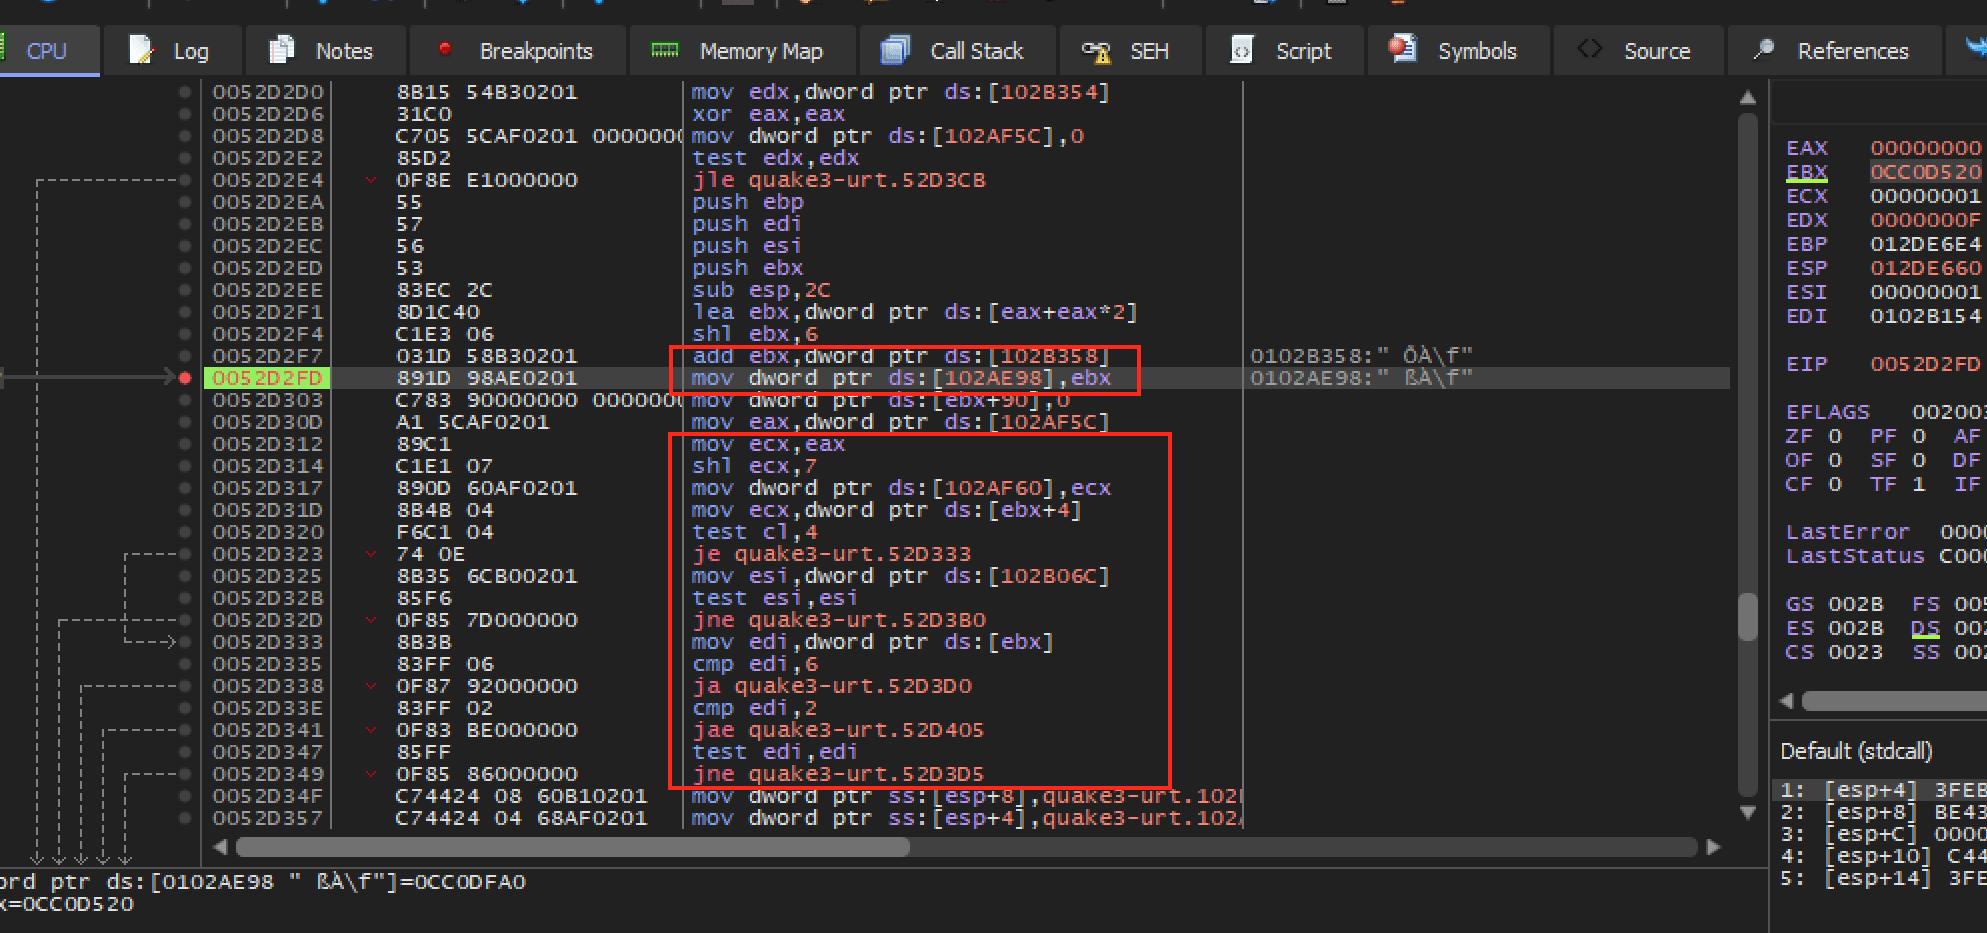
Task: Disable the red breakpoint at 0052D2FD
Action: pos(185,378)
